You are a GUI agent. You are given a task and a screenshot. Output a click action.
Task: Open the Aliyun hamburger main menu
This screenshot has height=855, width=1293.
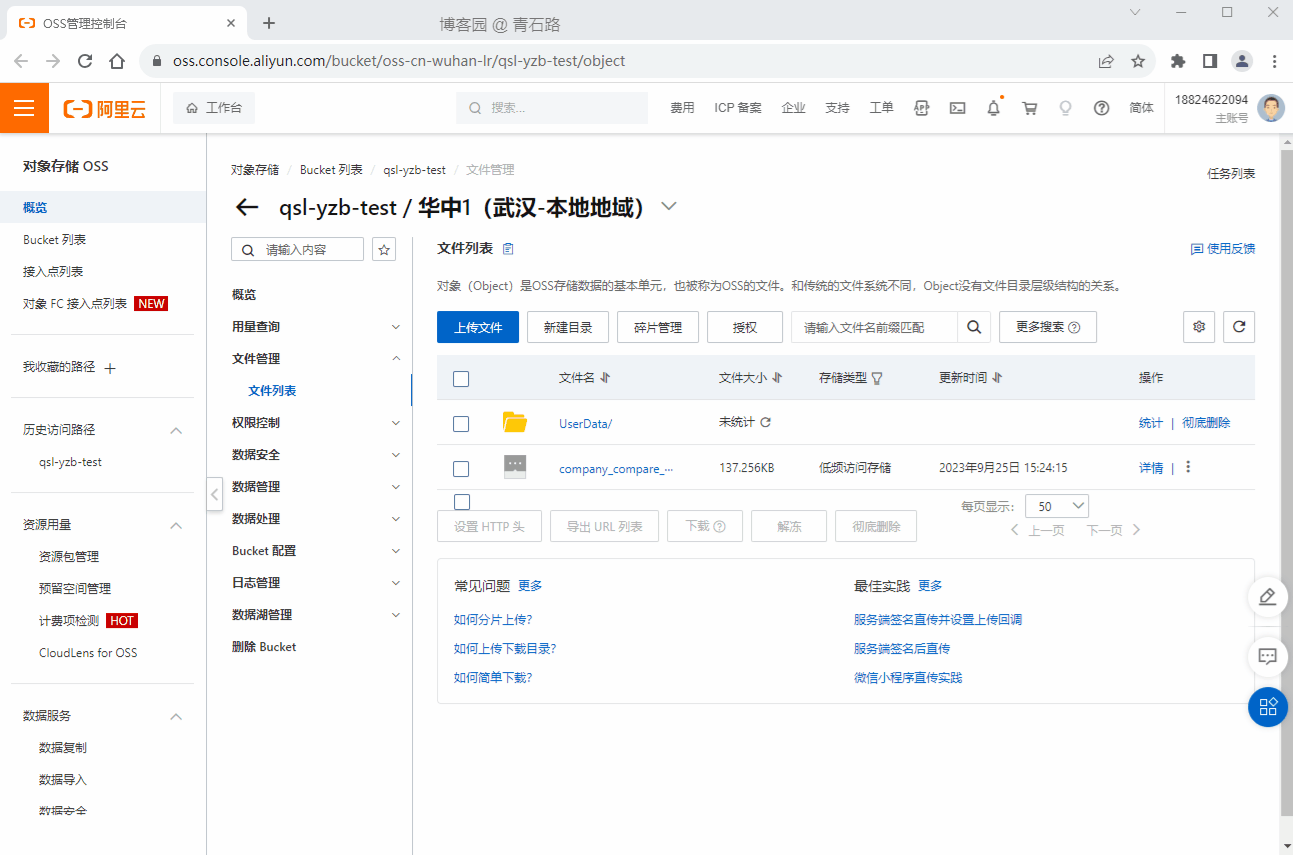point(24,108)
